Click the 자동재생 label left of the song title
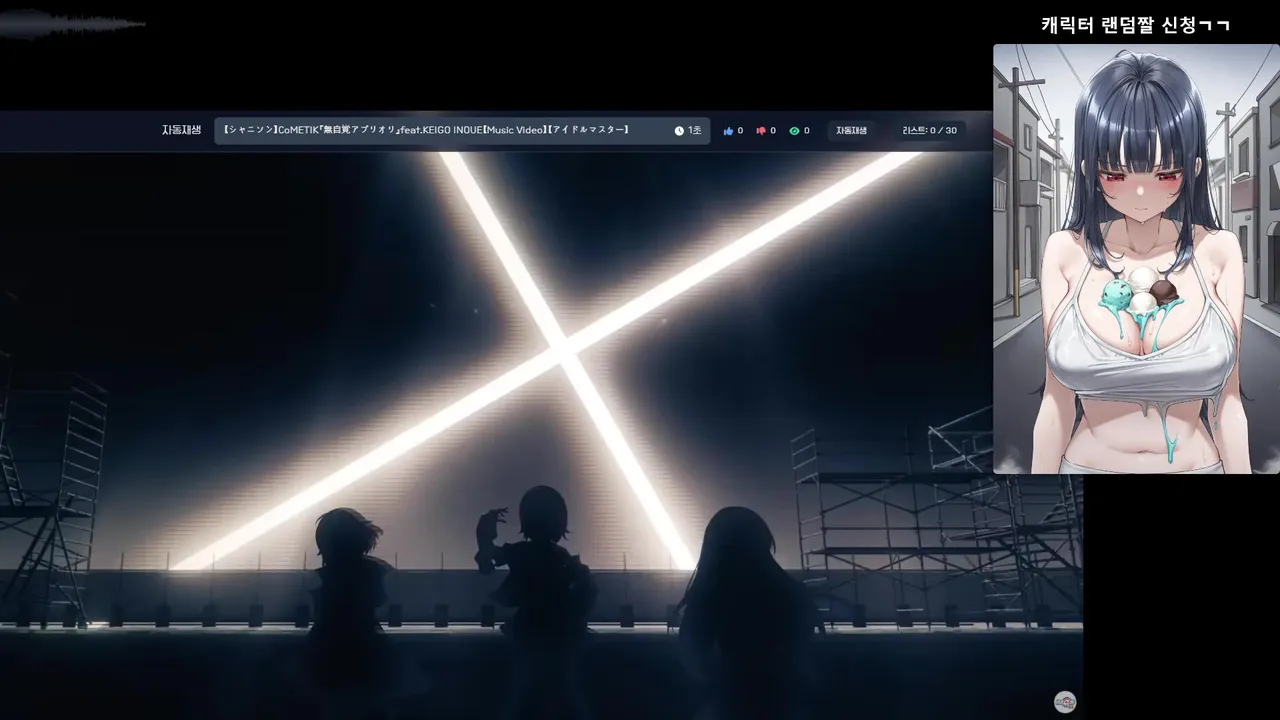 (x=181, y=130)
